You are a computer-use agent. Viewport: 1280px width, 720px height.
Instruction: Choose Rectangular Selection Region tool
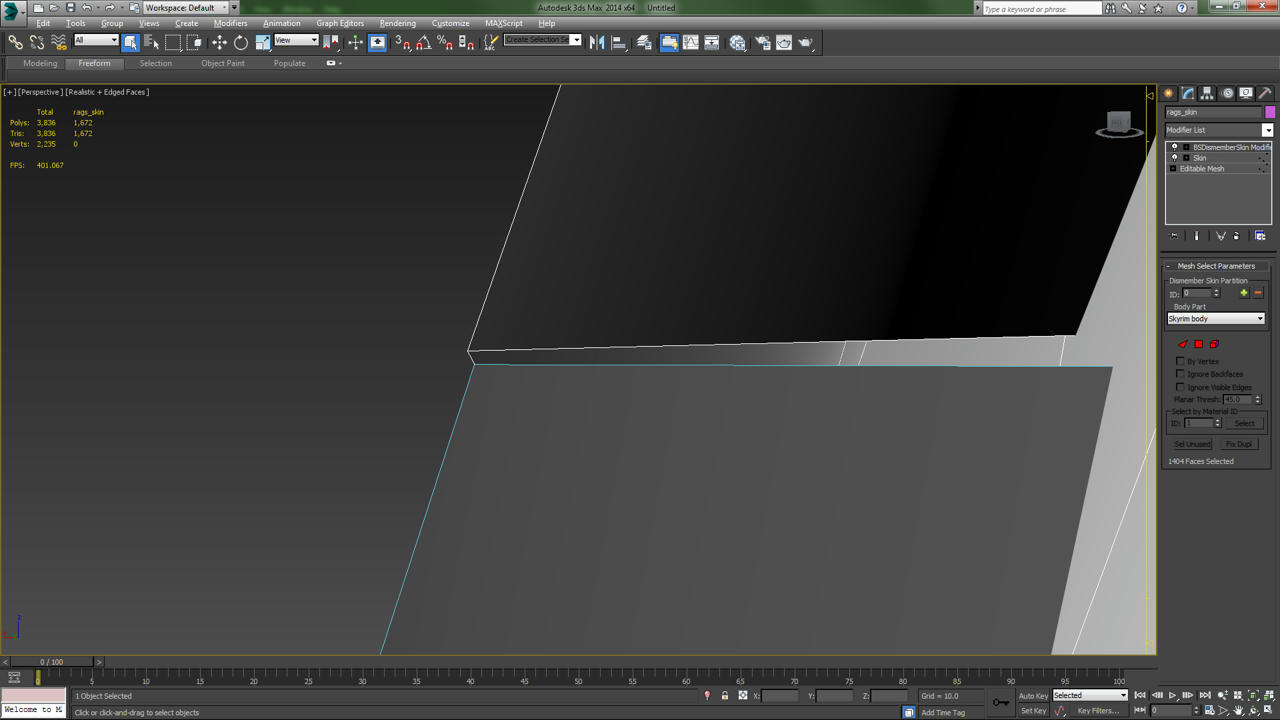coord(173,42)
